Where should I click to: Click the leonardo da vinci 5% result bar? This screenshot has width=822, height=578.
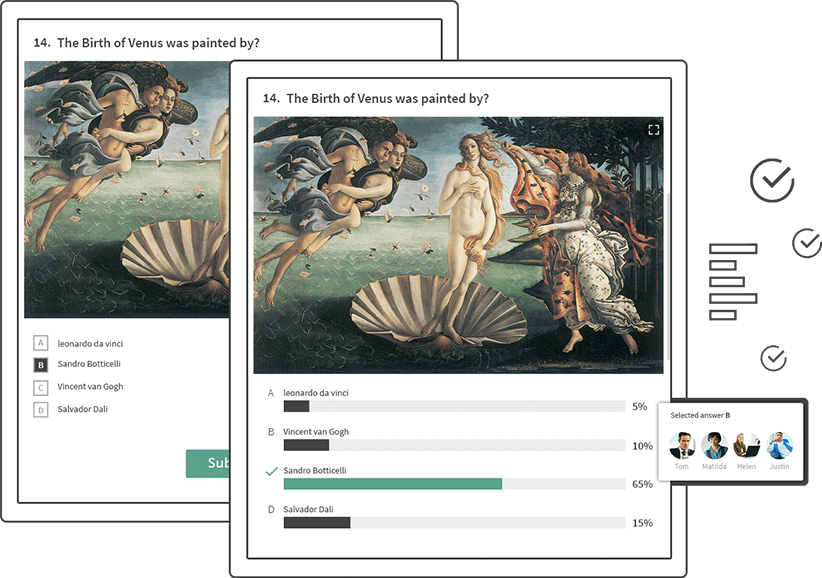pyautogui.click(x=454, y=406)
